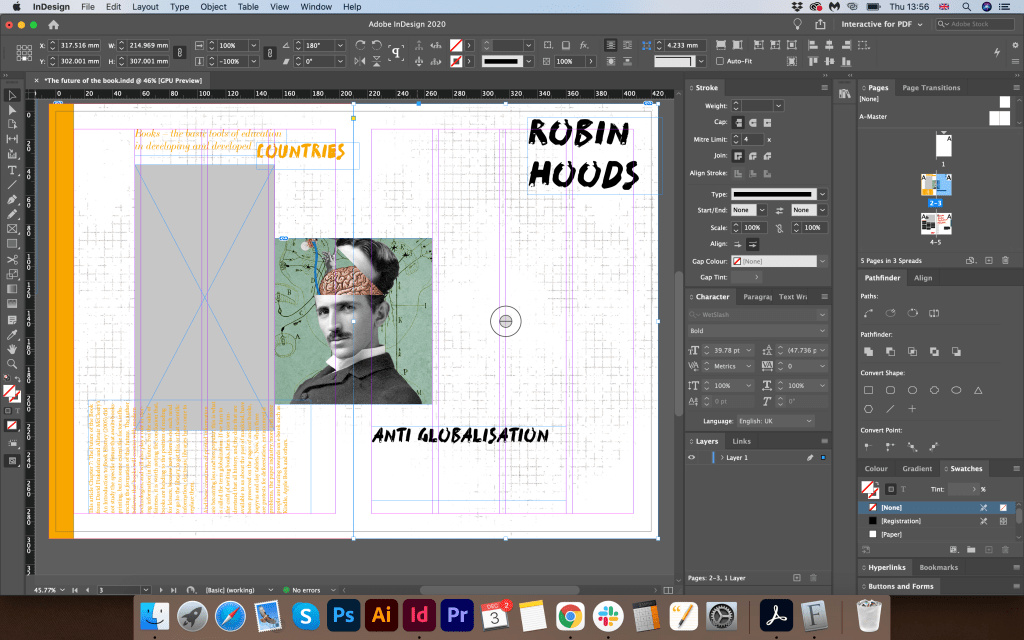The width and height of the screenshot is (1024, 640).
Task: Open the Language dropdown showing English: UK
Action: click(776, 421)
